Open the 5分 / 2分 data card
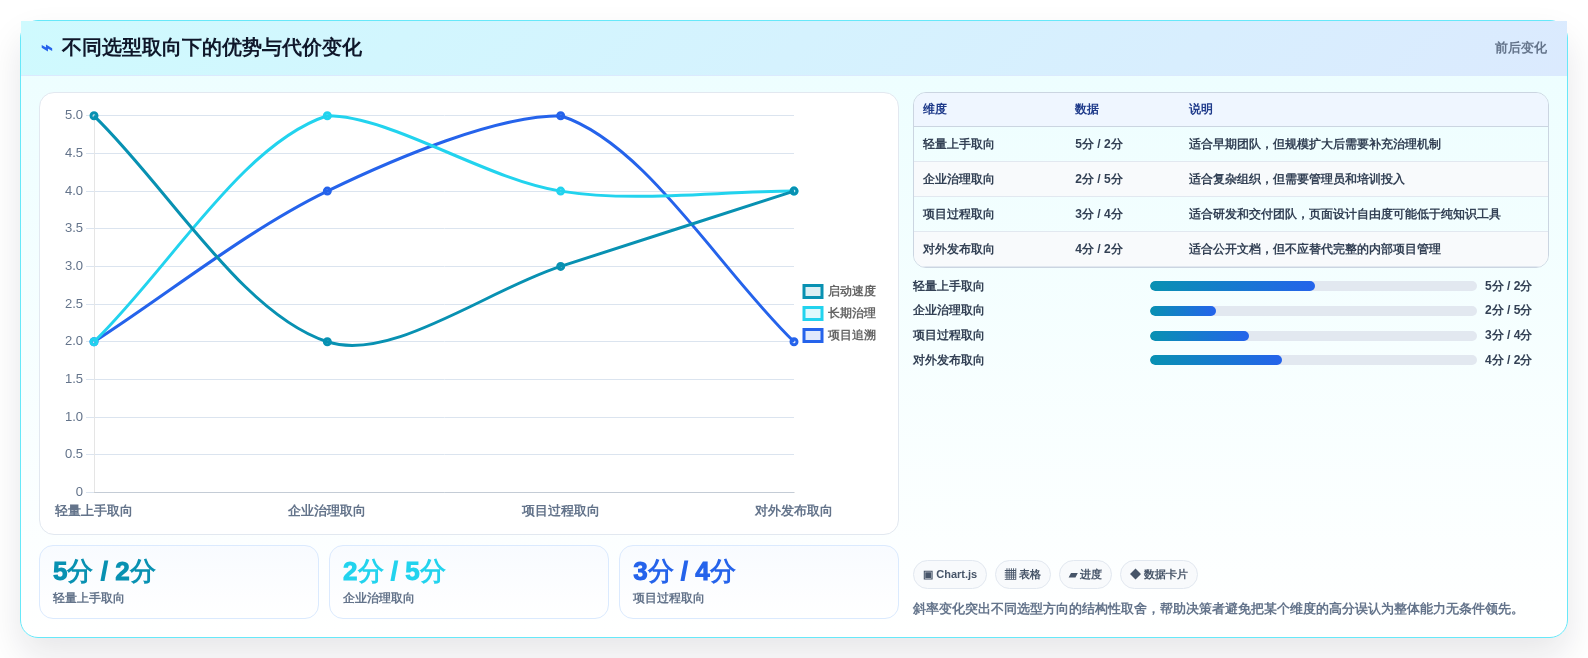 (179, 582)
